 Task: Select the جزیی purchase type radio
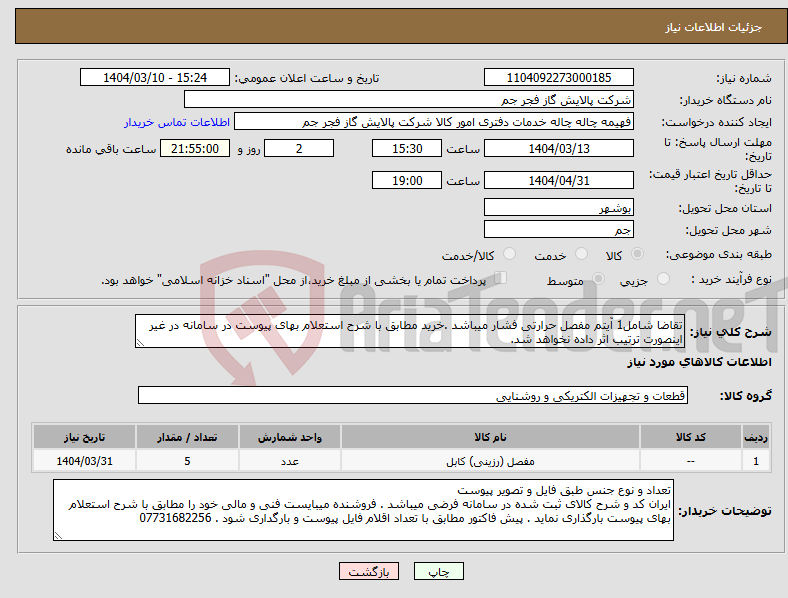click(x=663, y=278)
